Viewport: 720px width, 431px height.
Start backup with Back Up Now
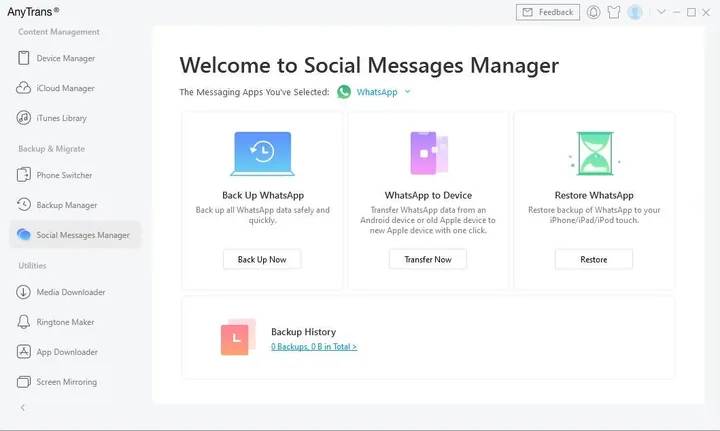(262, 259)
